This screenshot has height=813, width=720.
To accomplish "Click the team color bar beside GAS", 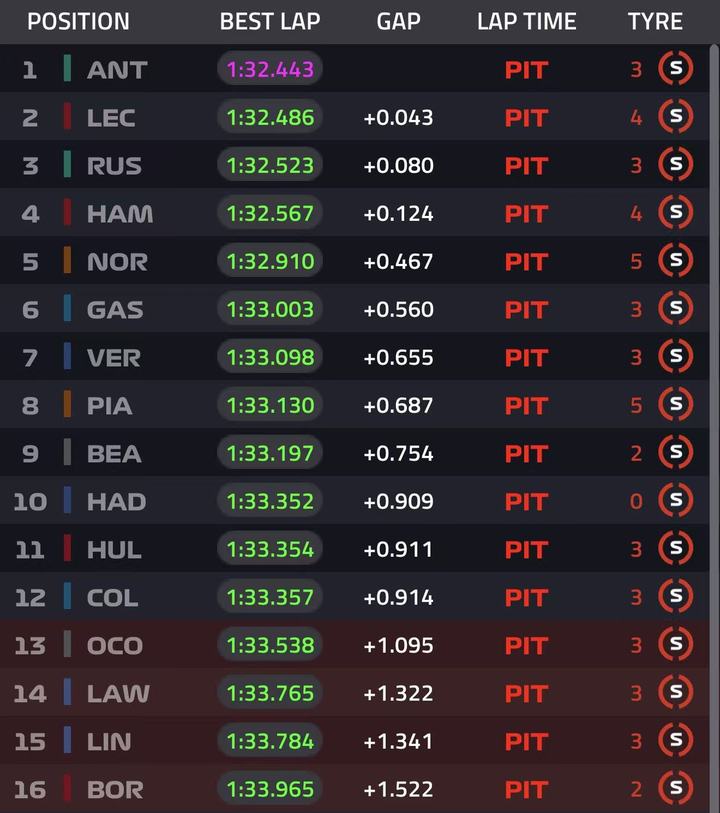I will tap(67, 309).
